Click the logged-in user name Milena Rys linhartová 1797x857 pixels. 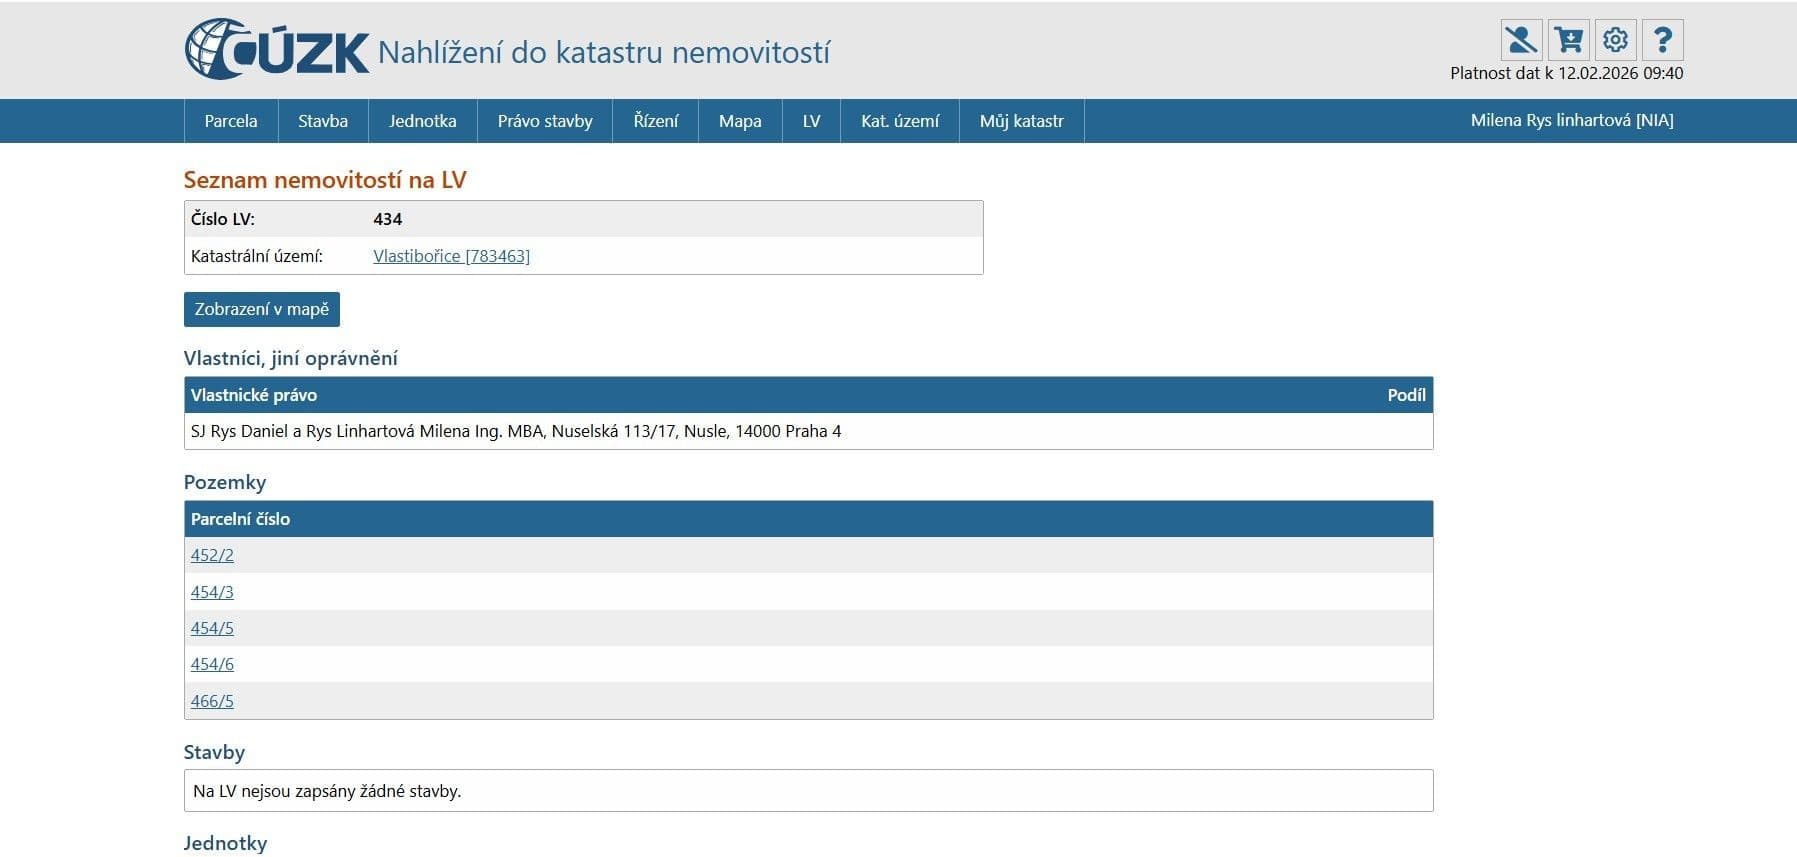(x=1571, y=120)
